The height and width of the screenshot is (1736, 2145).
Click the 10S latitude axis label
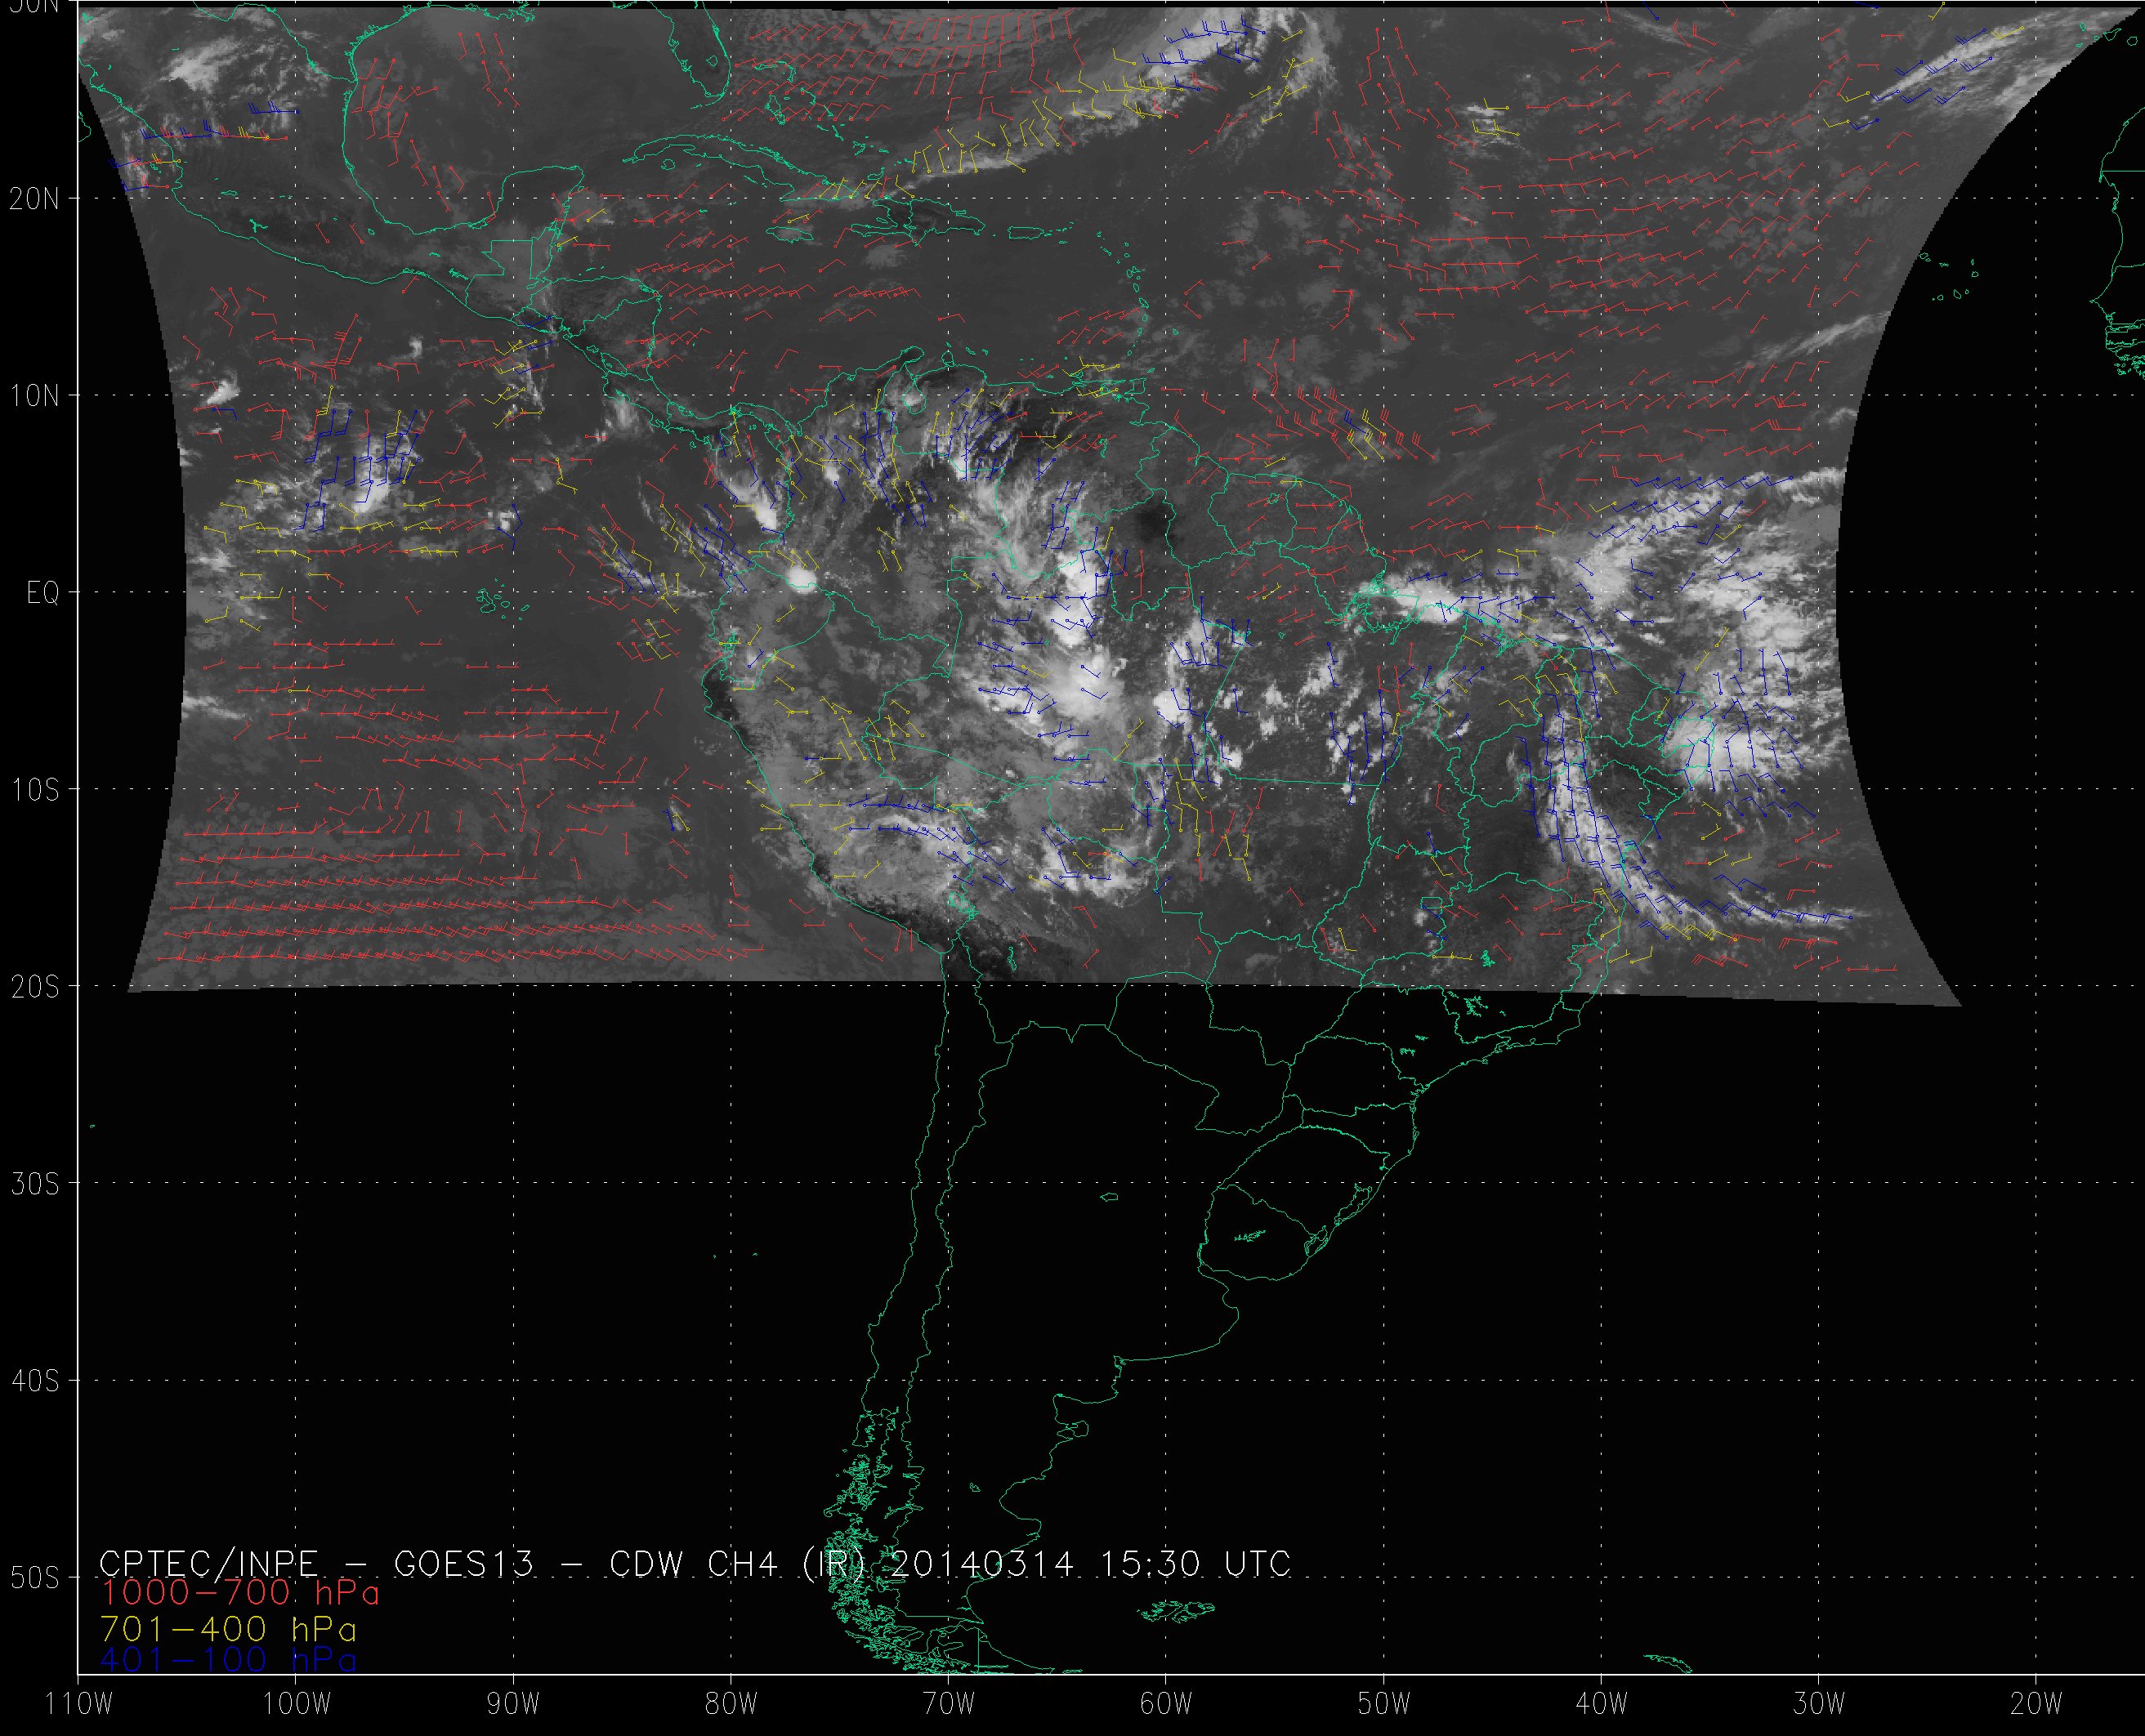pyautogui.click(x=35, y=790)
